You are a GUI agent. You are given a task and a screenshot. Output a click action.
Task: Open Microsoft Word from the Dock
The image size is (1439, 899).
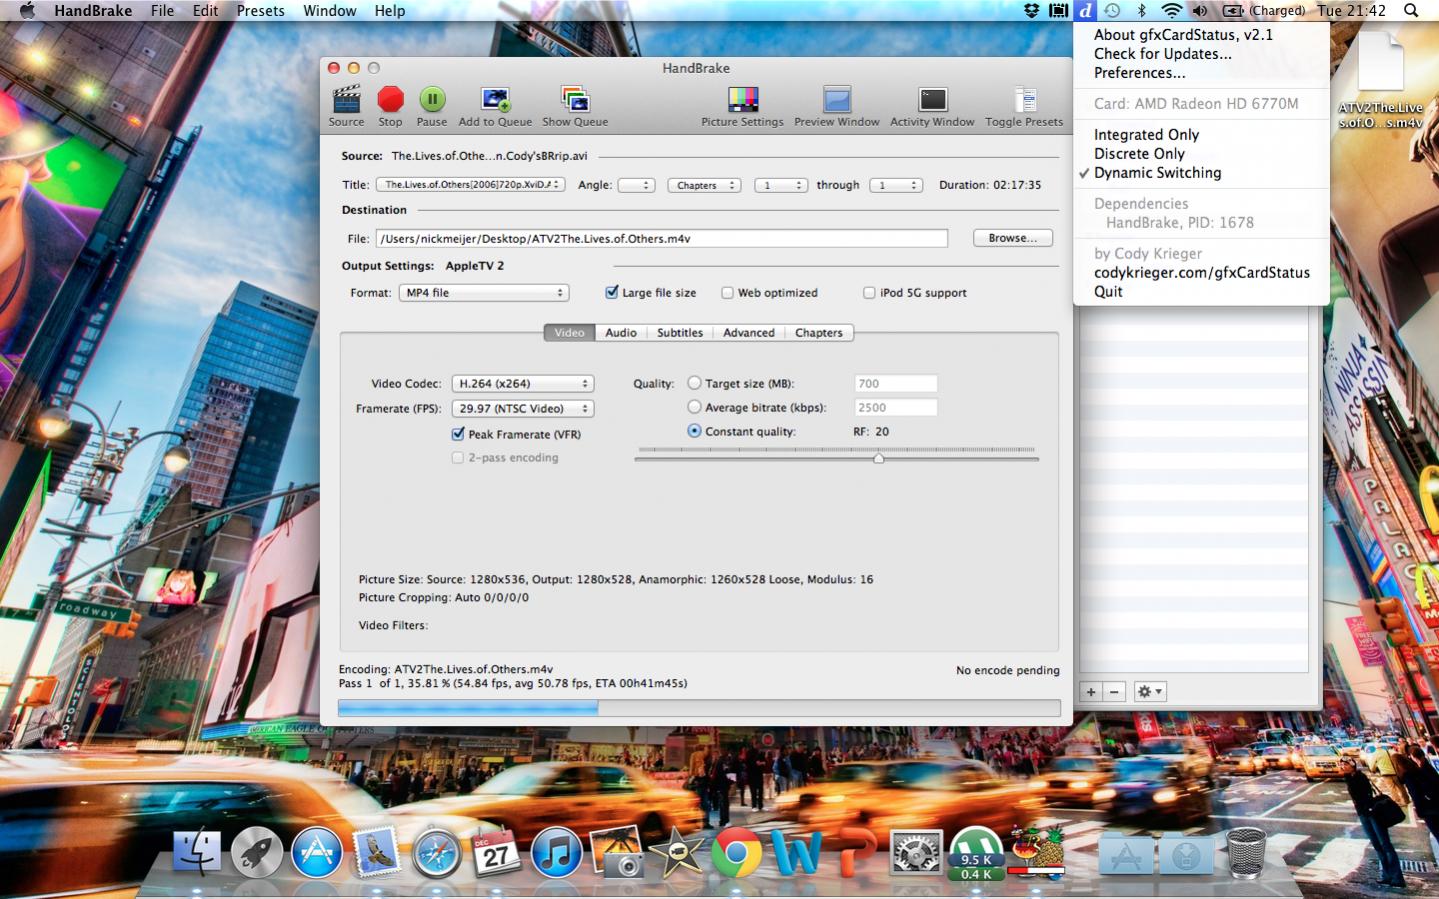(796, 853)
